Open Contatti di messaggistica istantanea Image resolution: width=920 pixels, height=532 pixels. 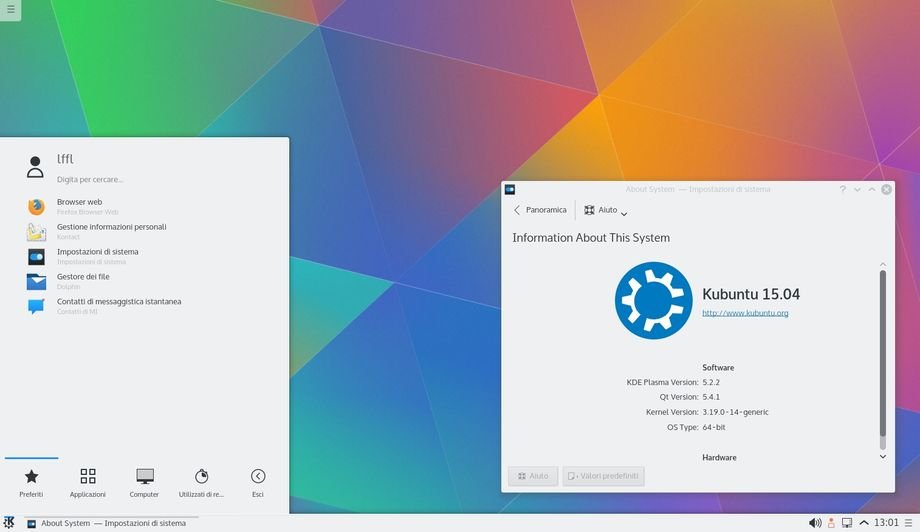click(x=118, y=306)
